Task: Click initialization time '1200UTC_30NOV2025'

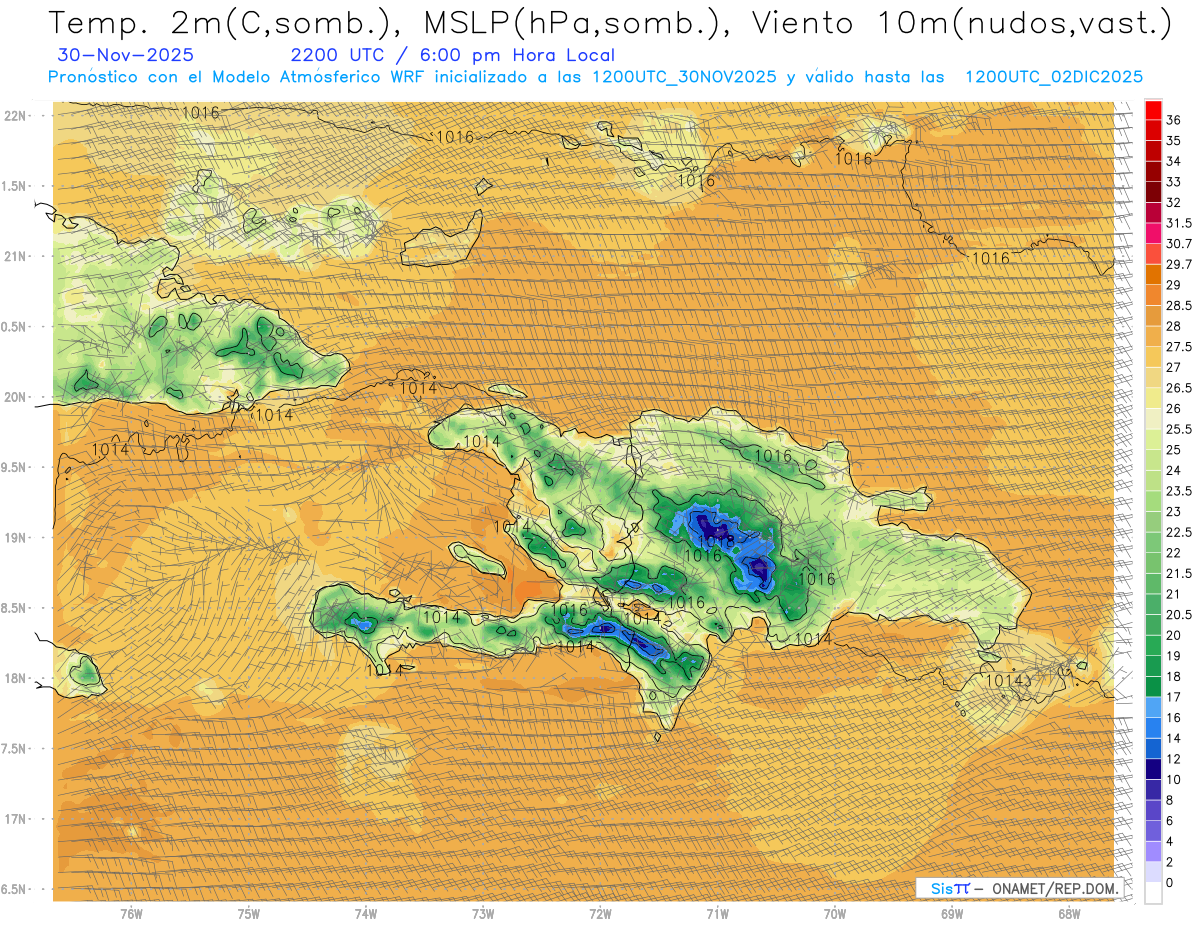Action: tap(684, 77)
